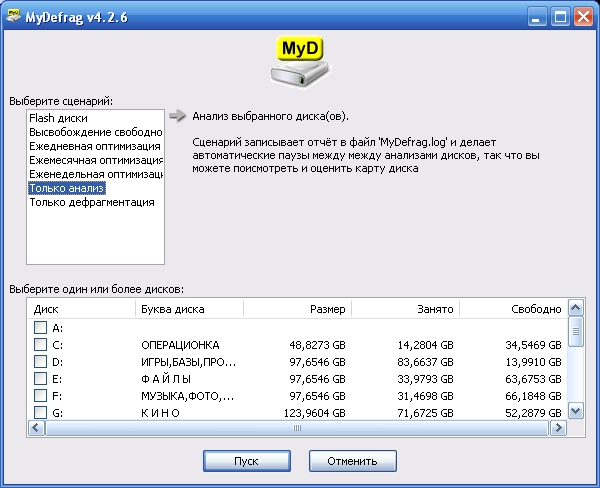Click disk list scroll left arrow
Screen dimensions: 600x488
pyautogui.click(x=36, y=428)
